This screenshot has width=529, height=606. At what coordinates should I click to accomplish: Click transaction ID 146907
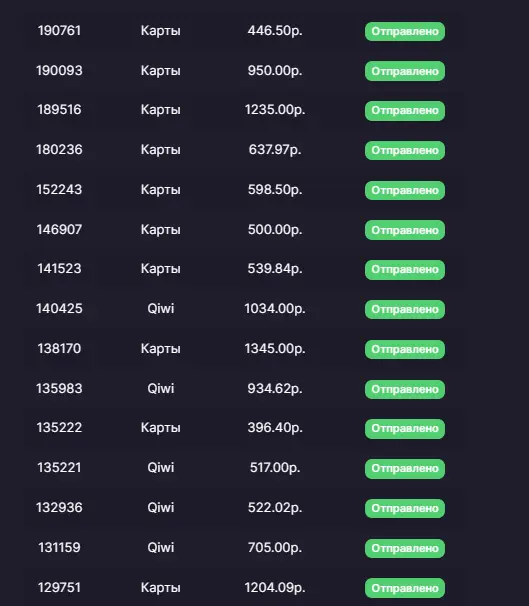click(59, 230)
